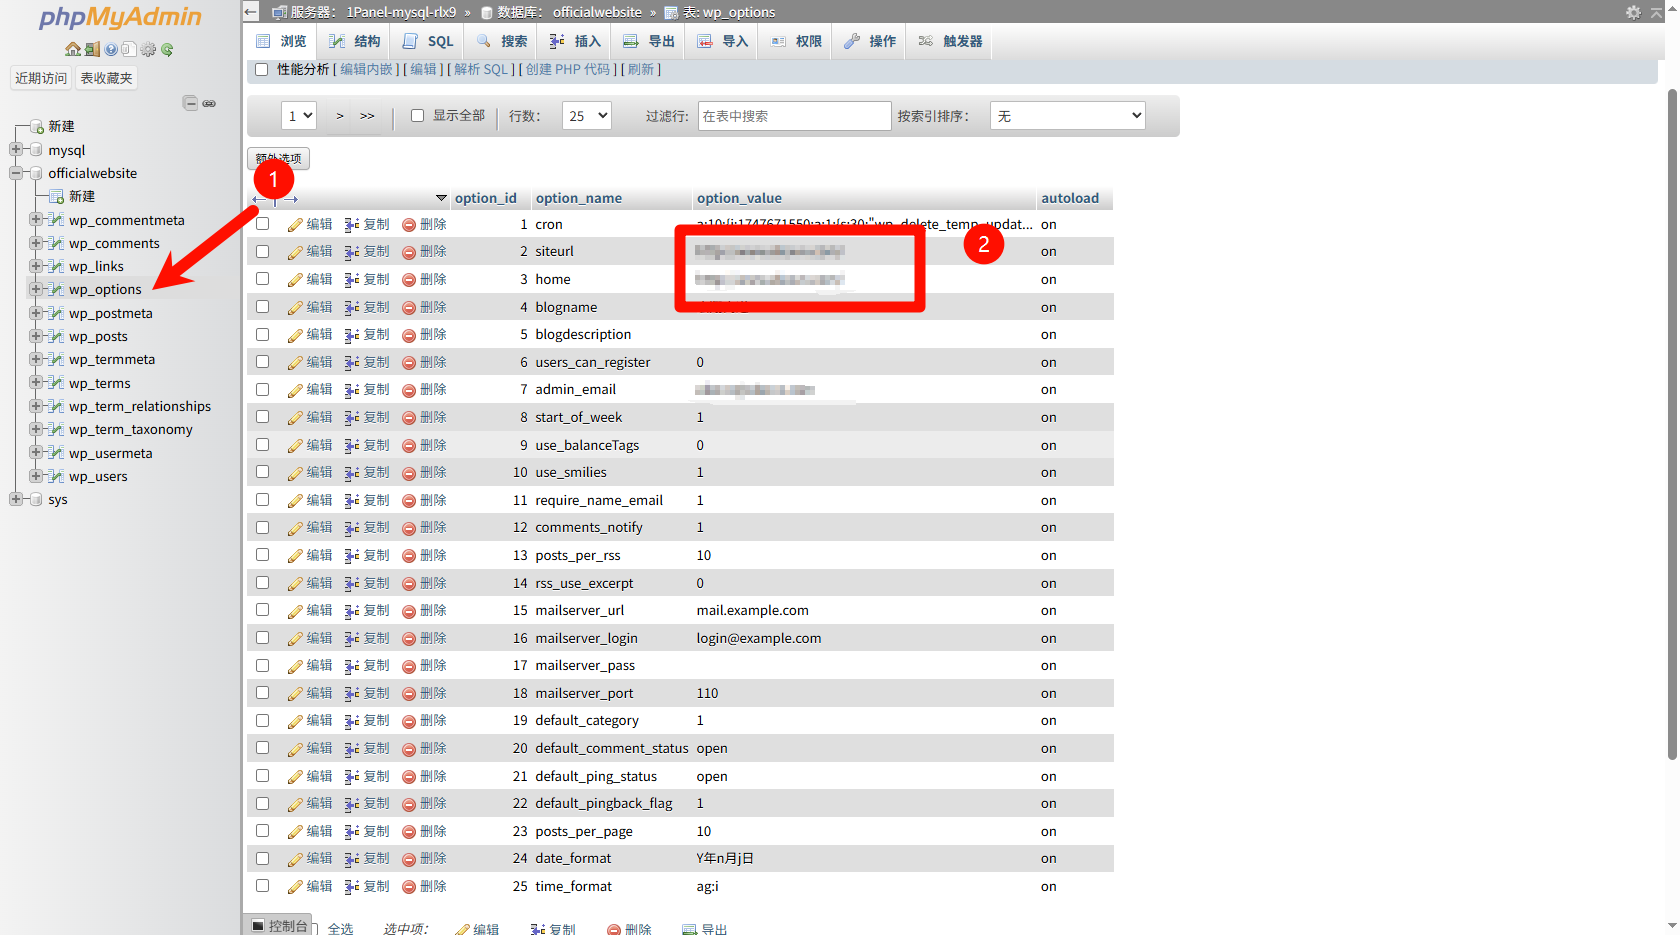The image size is (1680, 935).
Task: Open navigation panel settings gear icon
Action: click(148, 50)
